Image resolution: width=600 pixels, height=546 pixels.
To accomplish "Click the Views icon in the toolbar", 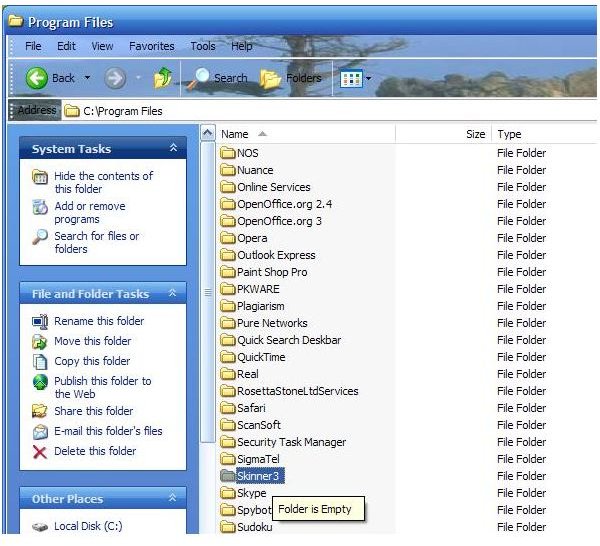I will (x=351, y=79).
